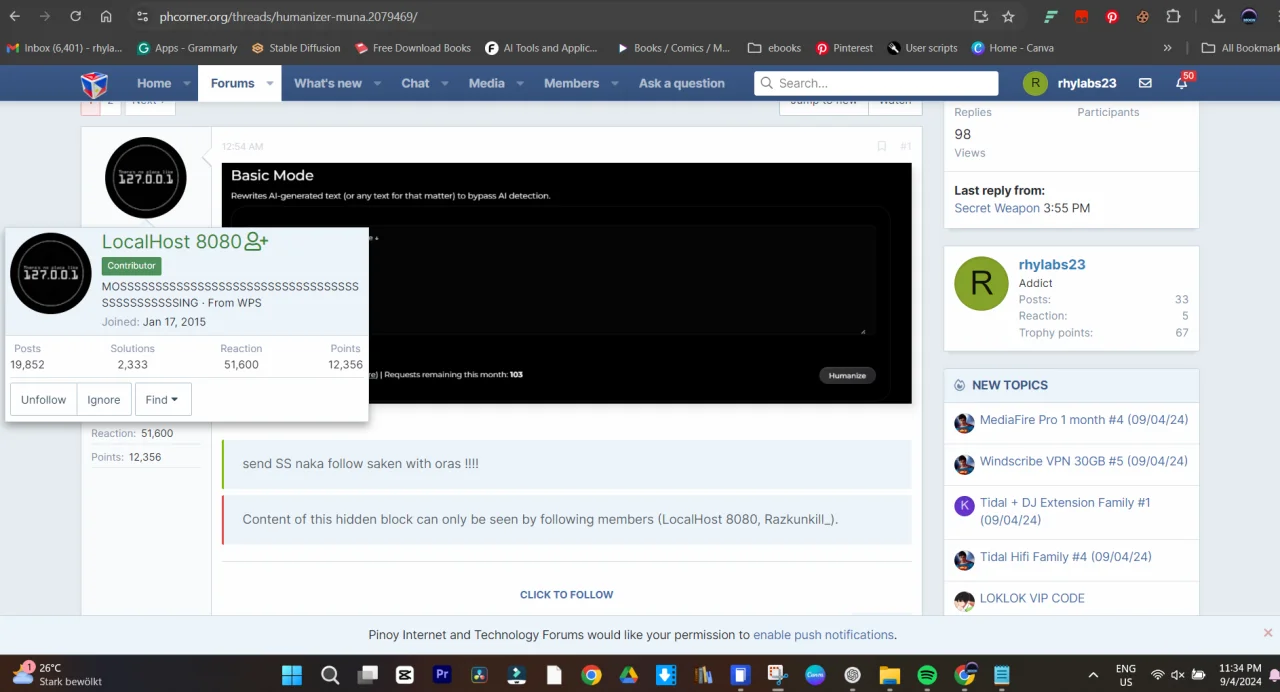
Task: Open the What's new navigation tab
Action: [328, 84]
